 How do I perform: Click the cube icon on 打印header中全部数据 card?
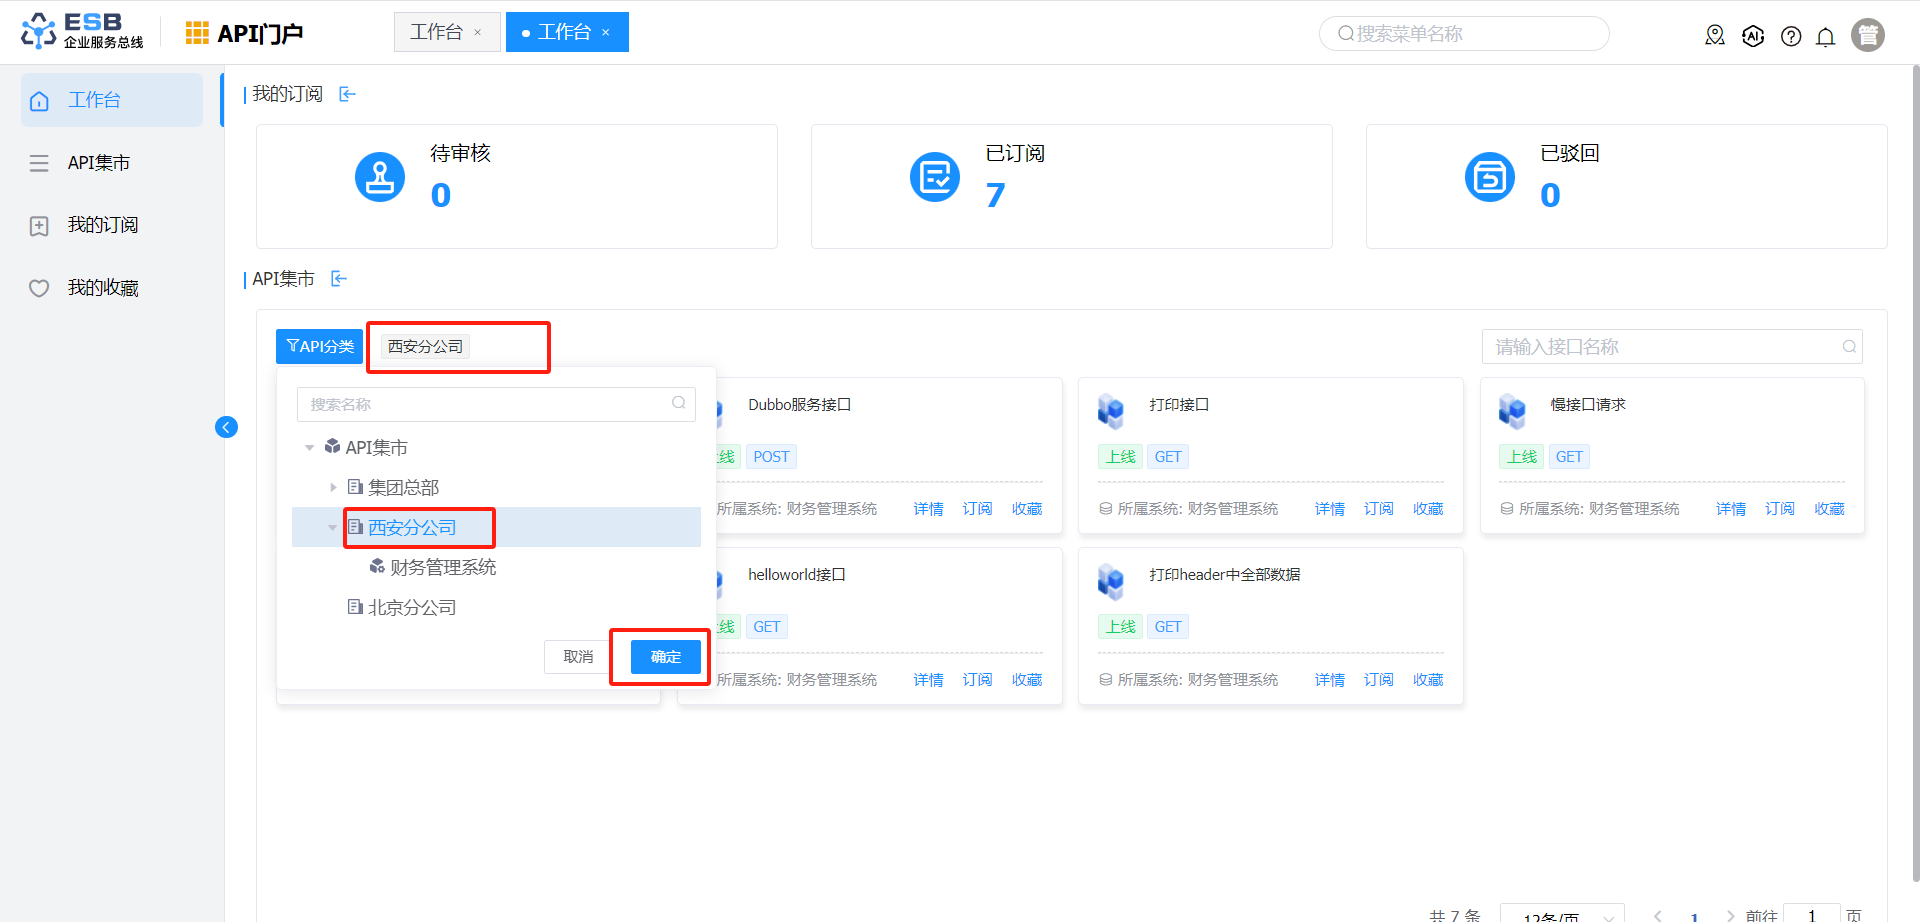coord(1111,580)
